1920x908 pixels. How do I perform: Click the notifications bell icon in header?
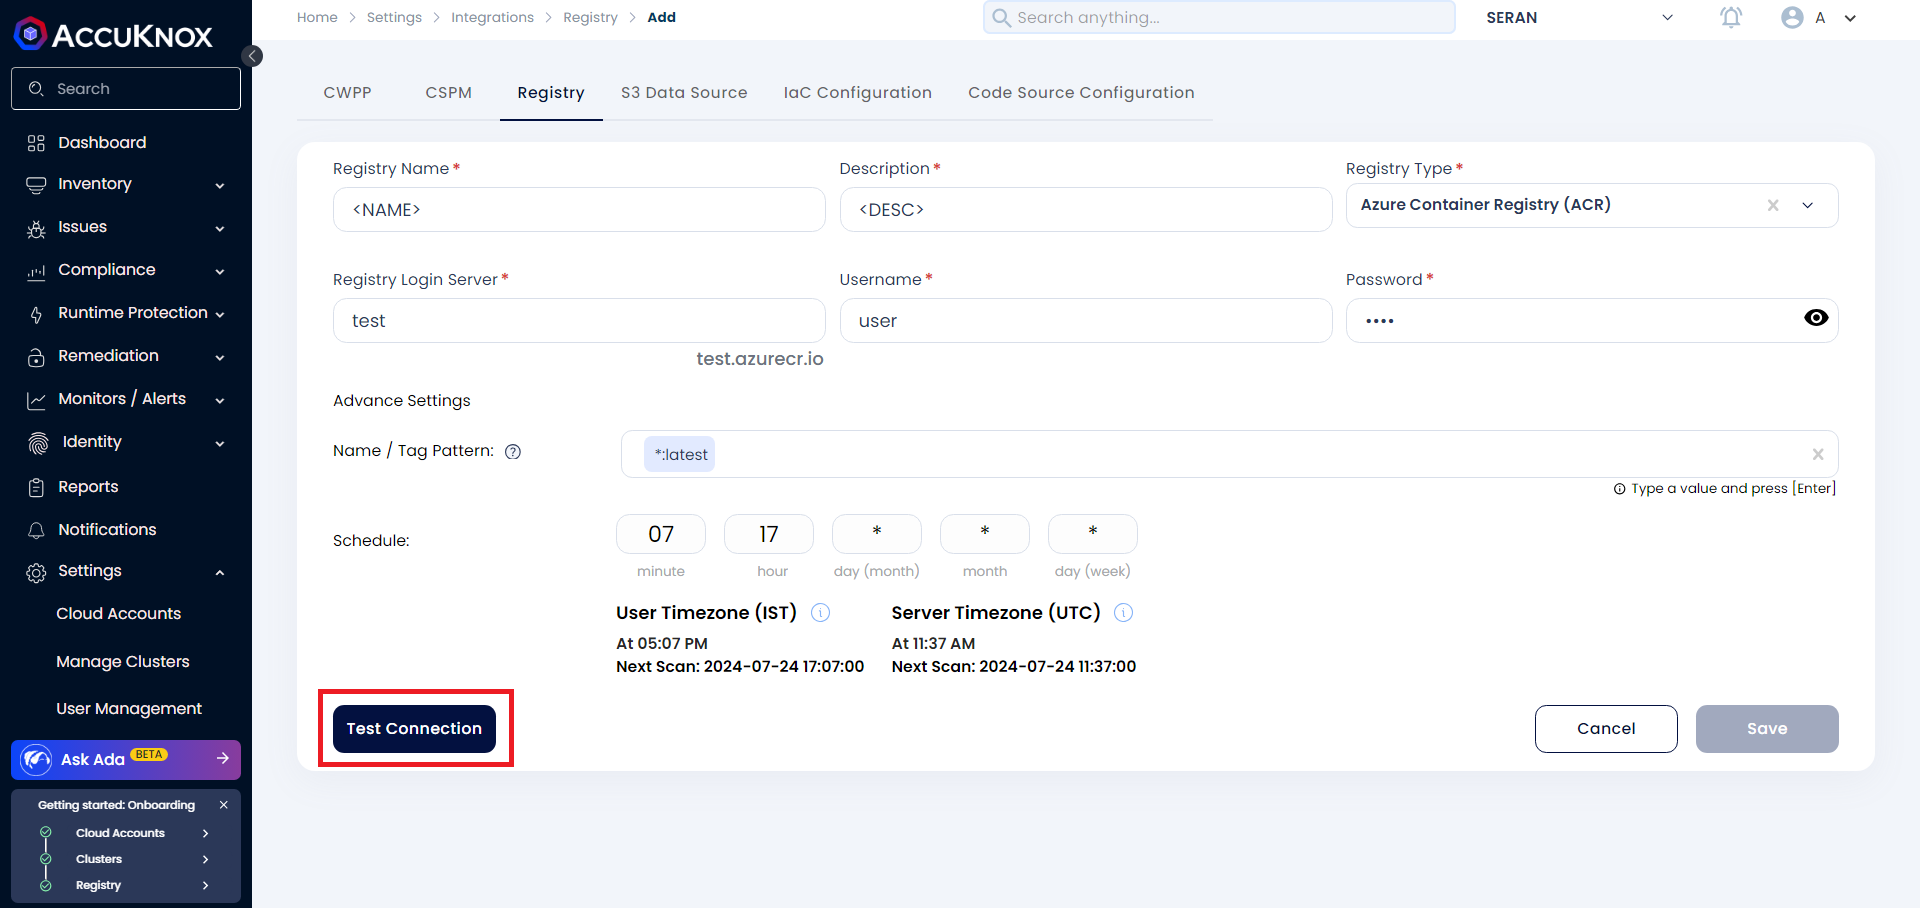coord(1731,17)
